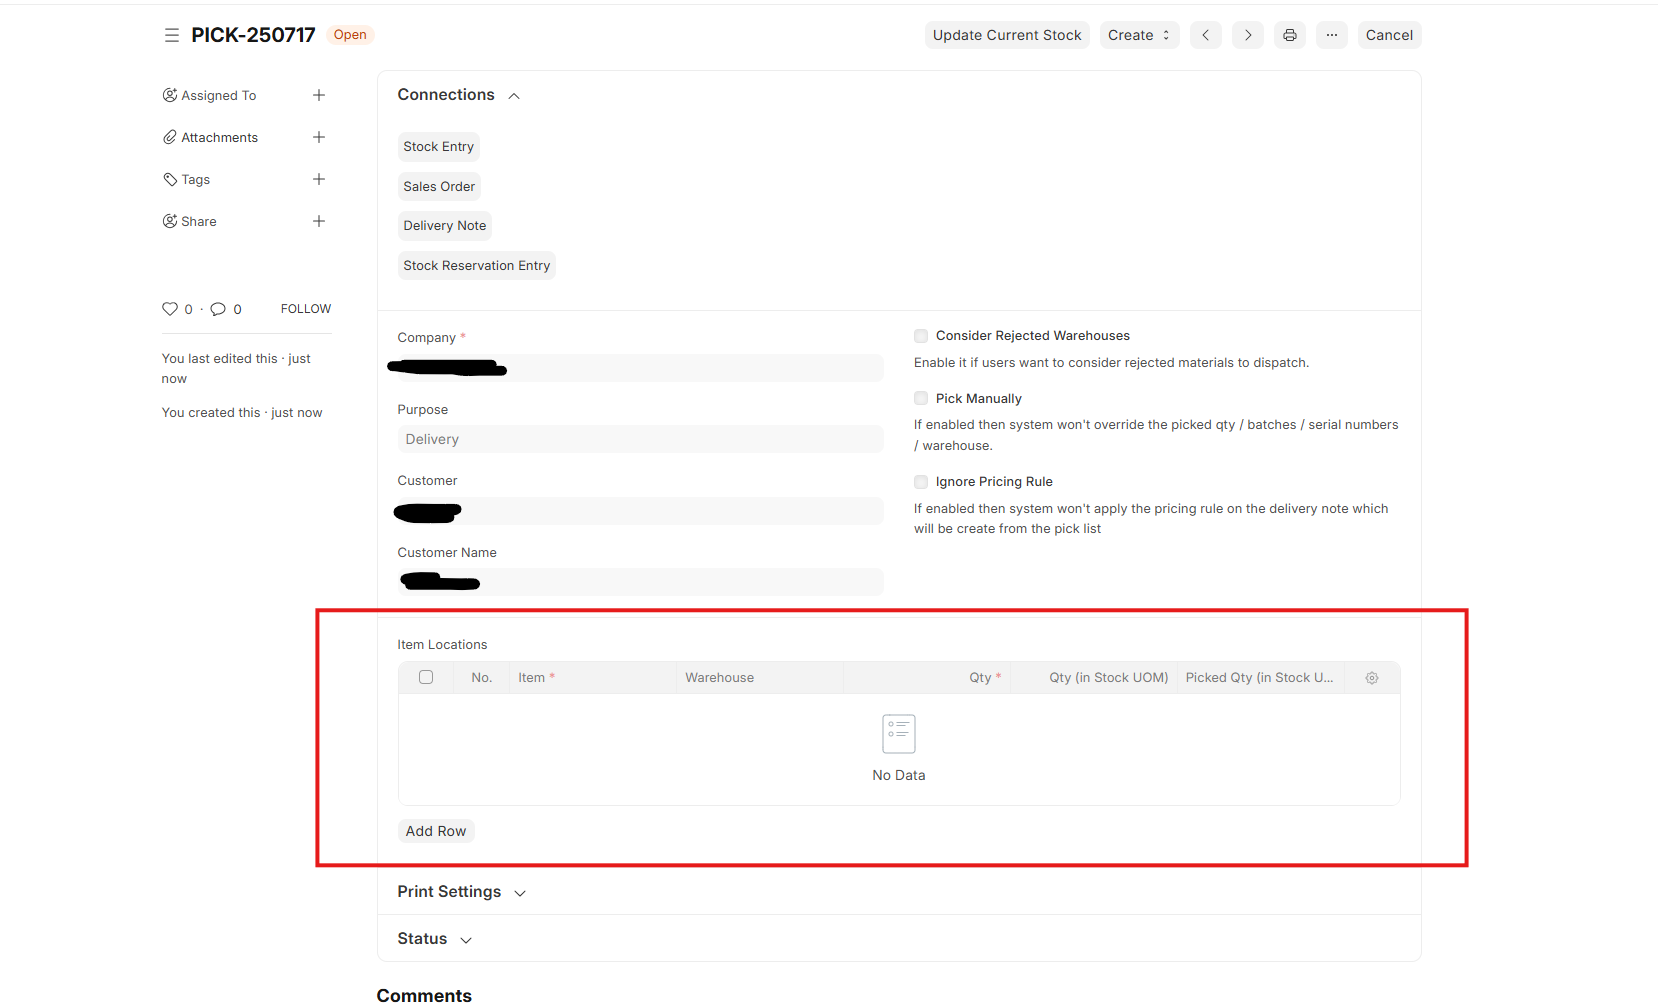Click Add Row button
The width and height of the screenshot is (1658, 1008).
pyautogui.click(x=436, y=831)
